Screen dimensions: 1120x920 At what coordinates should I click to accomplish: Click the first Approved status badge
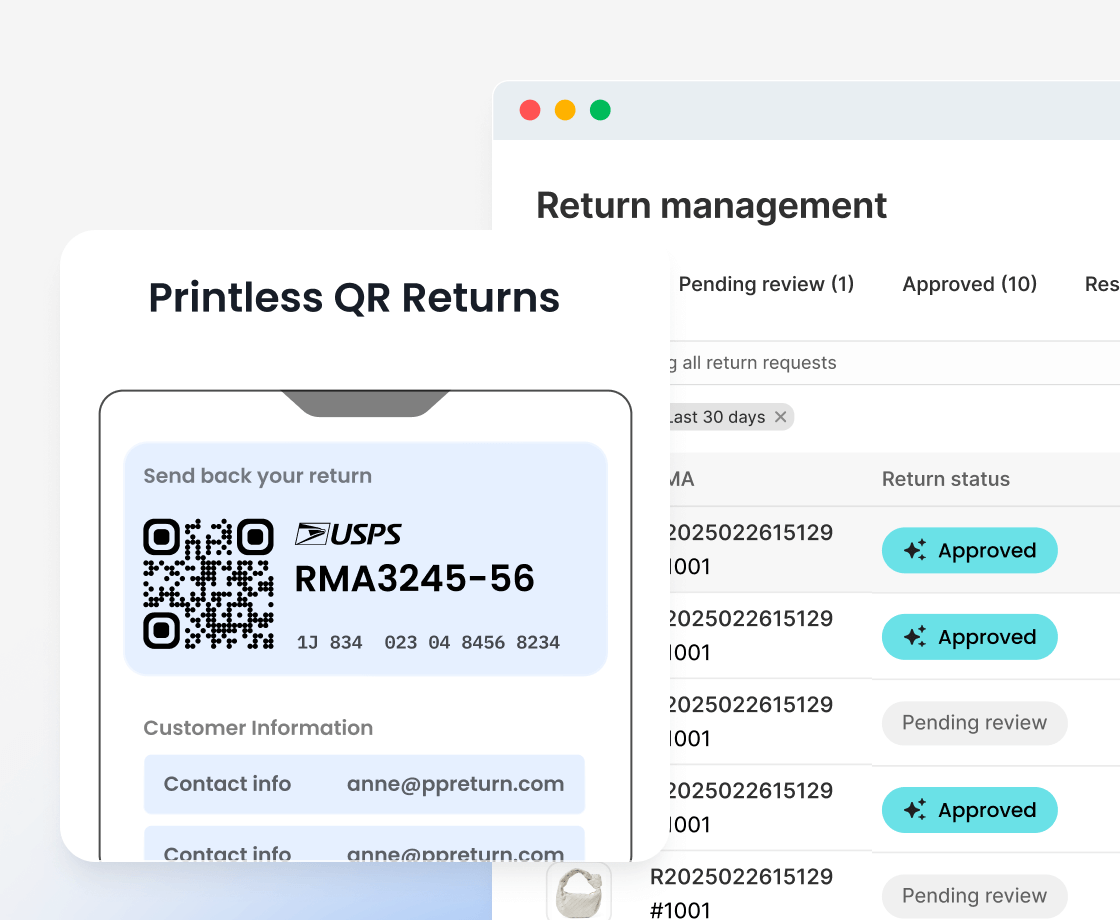click(x=969, y=550)
